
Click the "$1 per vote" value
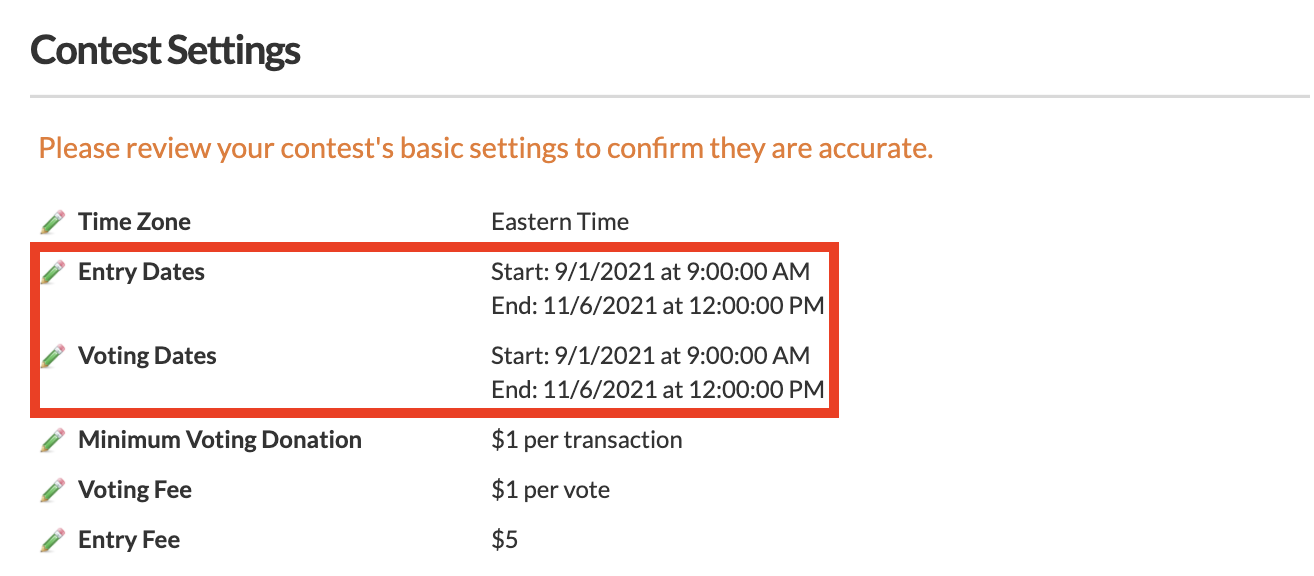tap(550, 490)
